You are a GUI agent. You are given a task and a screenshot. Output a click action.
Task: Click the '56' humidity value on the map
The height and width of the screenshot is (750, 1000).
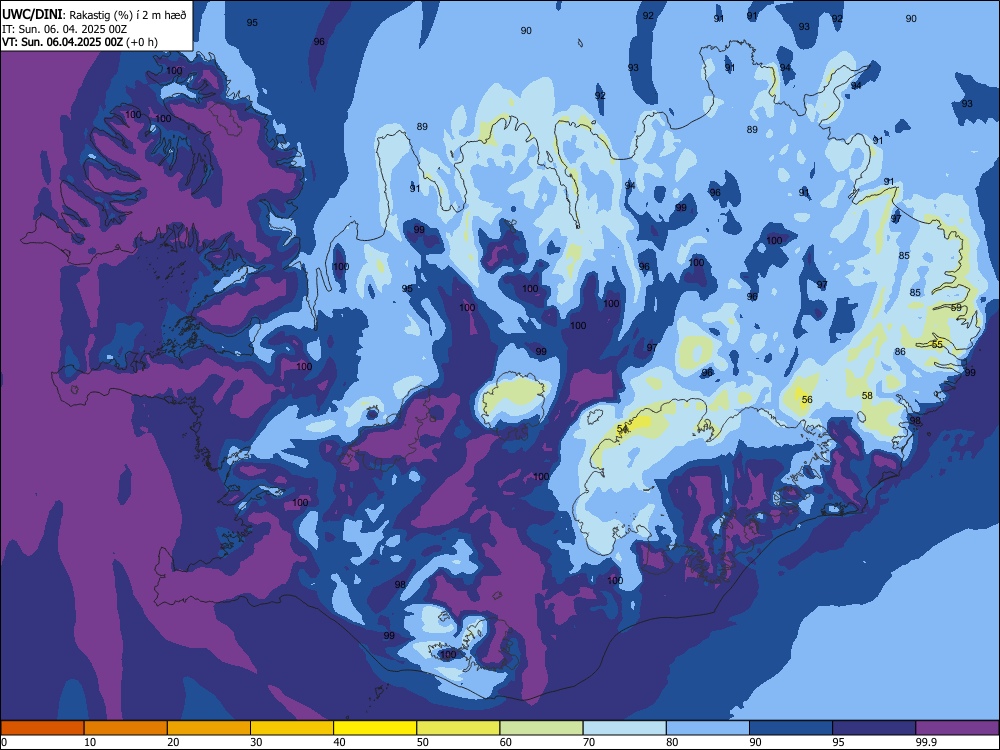(807, 399)
